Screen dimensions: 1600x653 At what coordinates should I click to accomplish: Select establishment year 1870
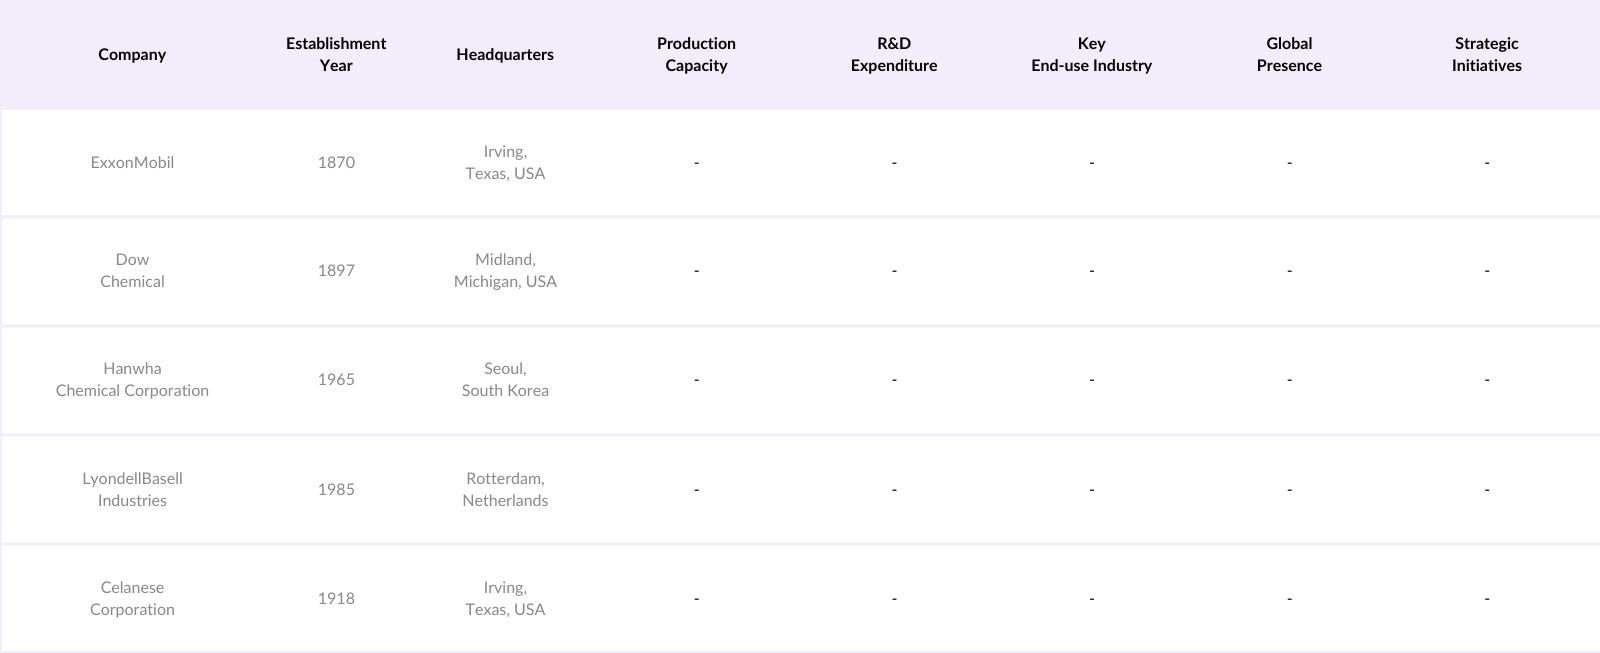(336, 163)
